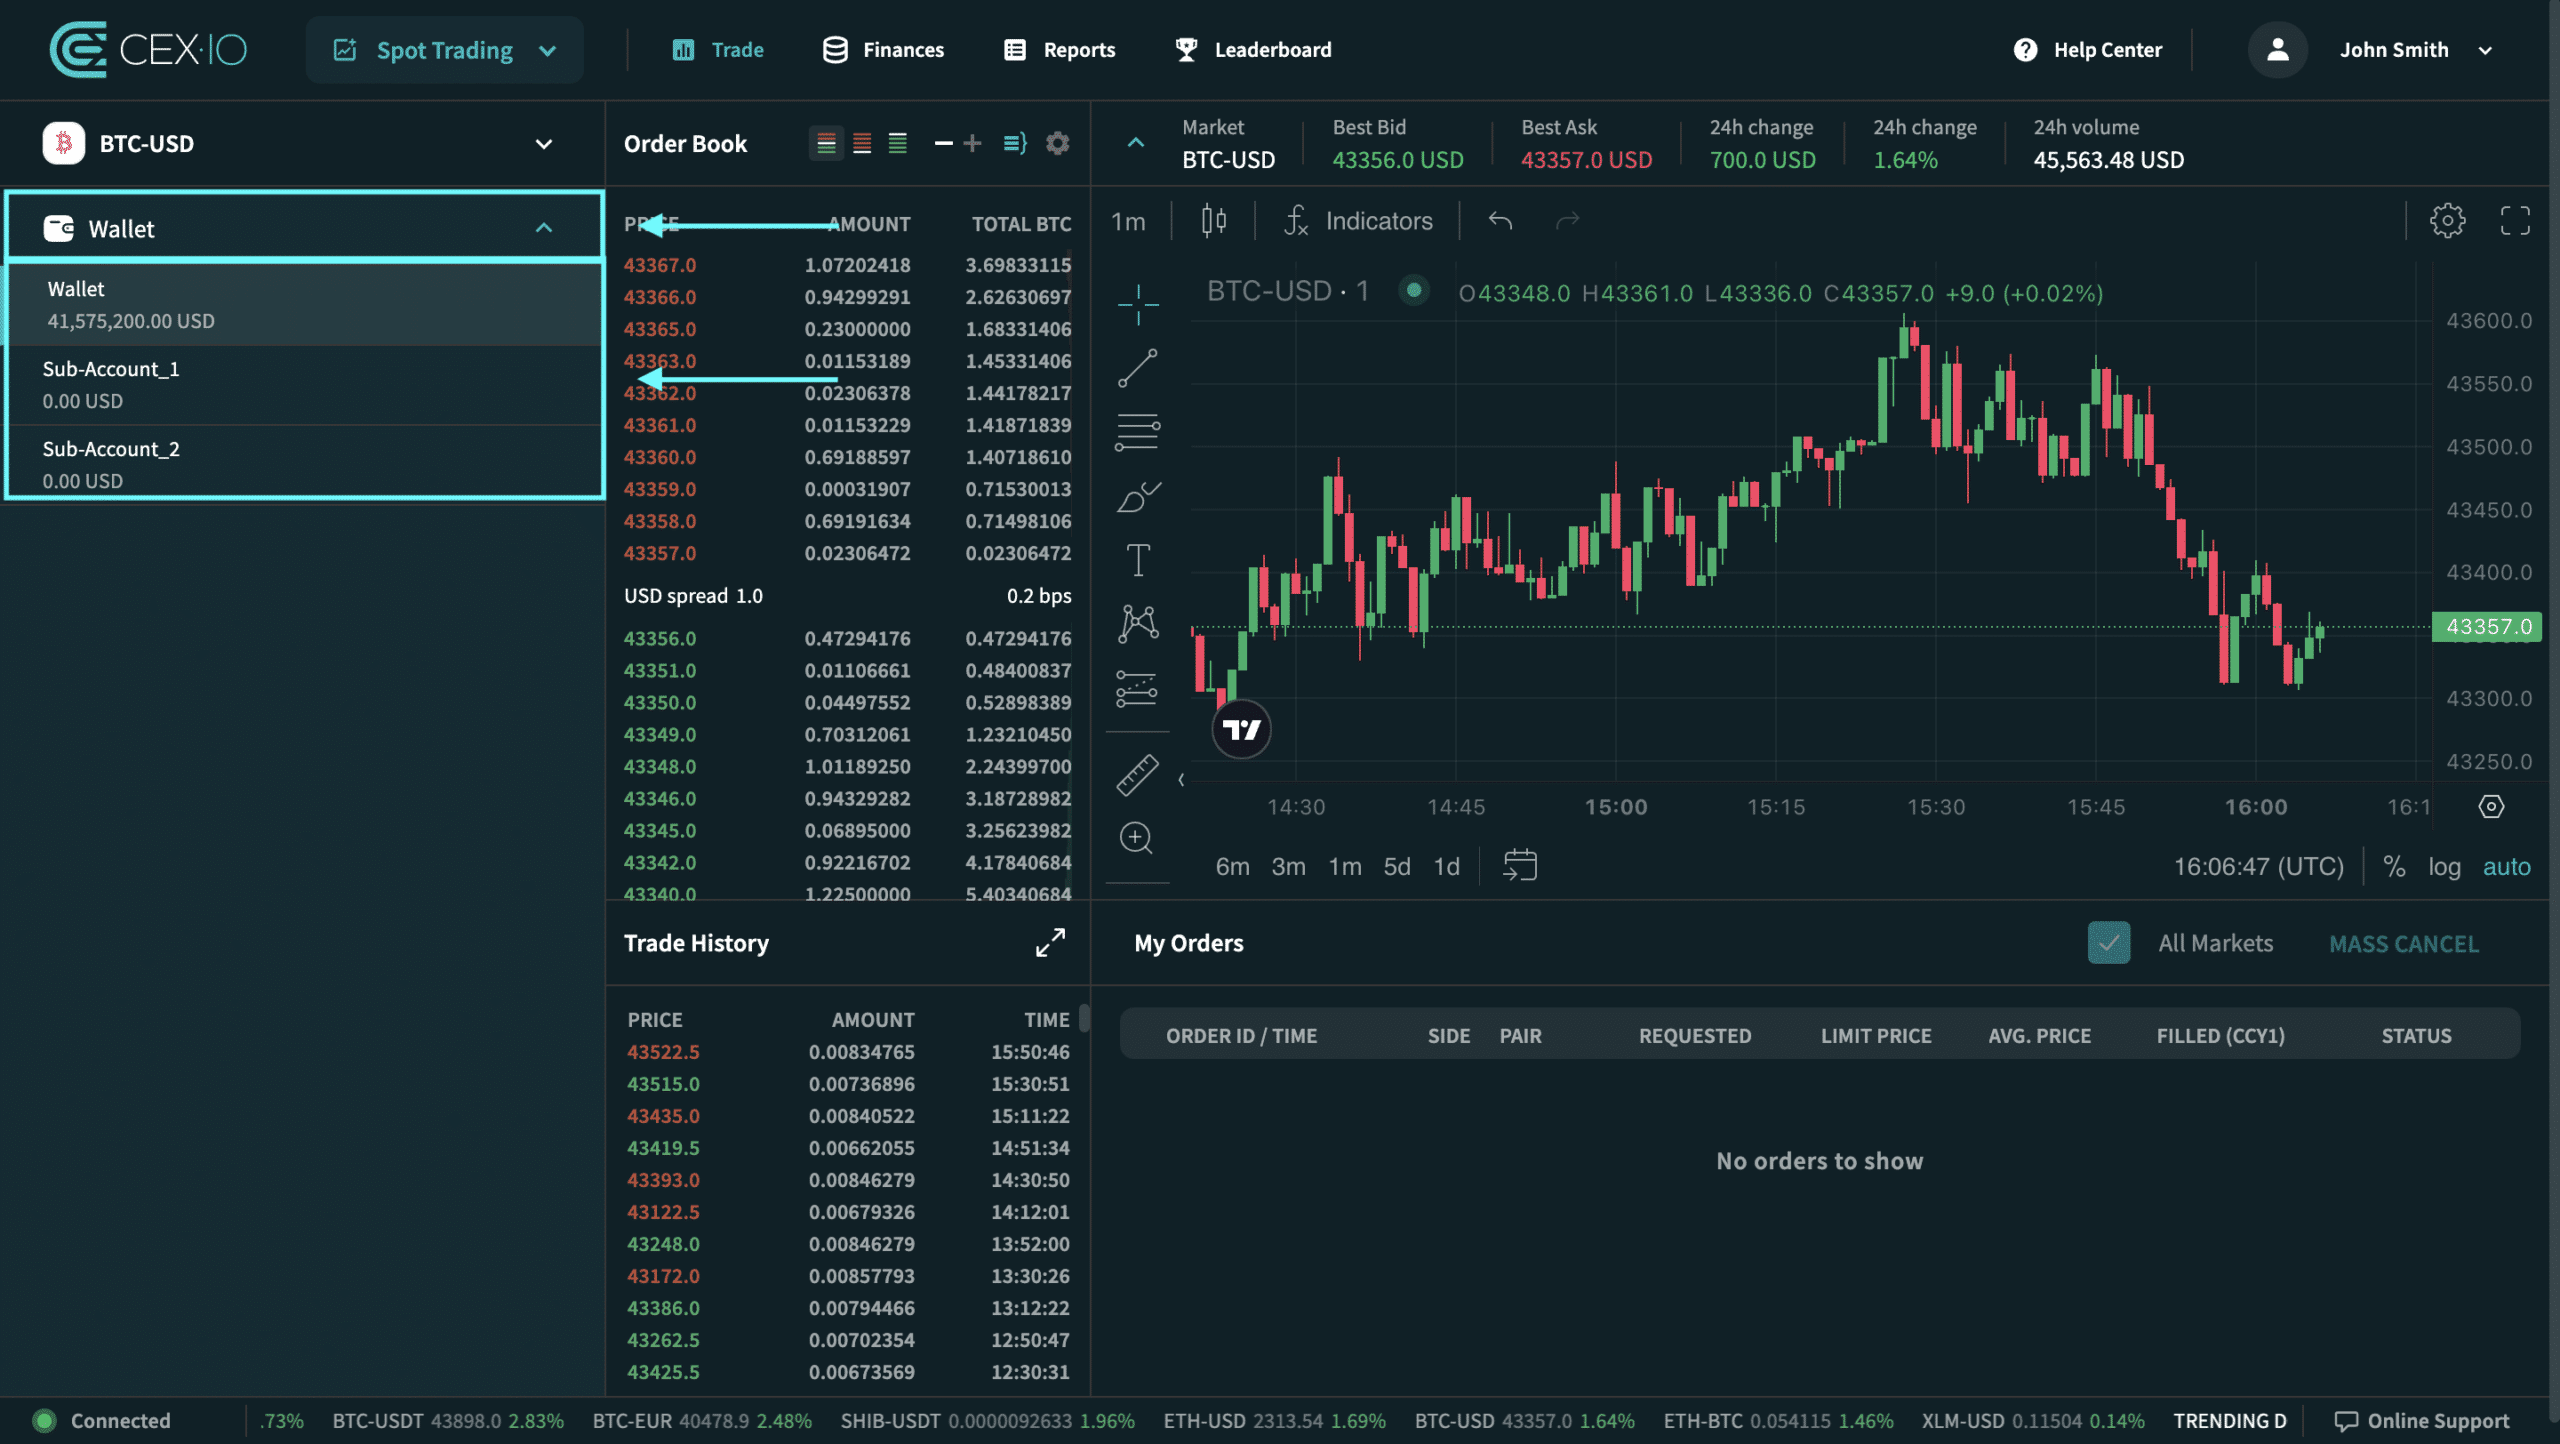The image size is (2560, 1444).
Task: Select the text annotation tool
Action: point(1138,560)
